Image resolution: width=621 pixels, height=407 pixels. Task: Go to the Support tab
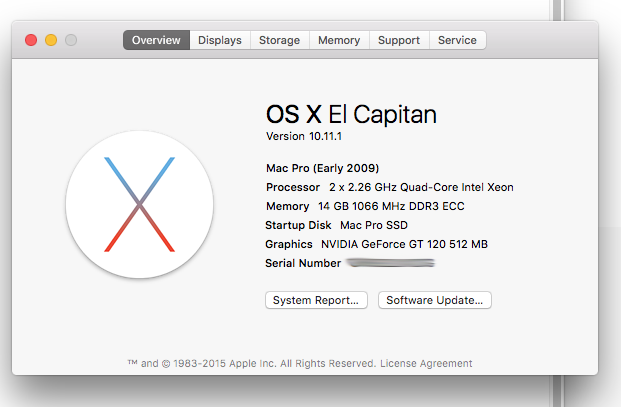coord(399,40)
